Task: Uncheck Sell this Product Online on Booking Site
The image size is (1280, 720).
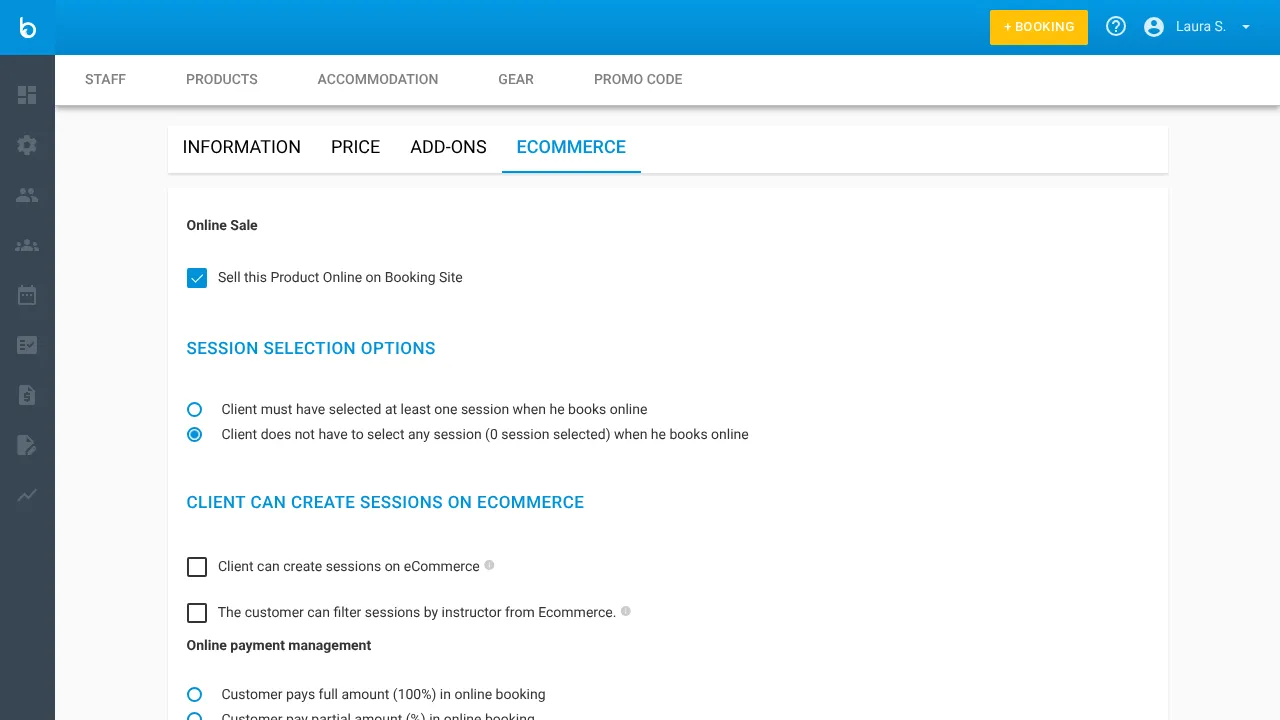Action: 197,278
